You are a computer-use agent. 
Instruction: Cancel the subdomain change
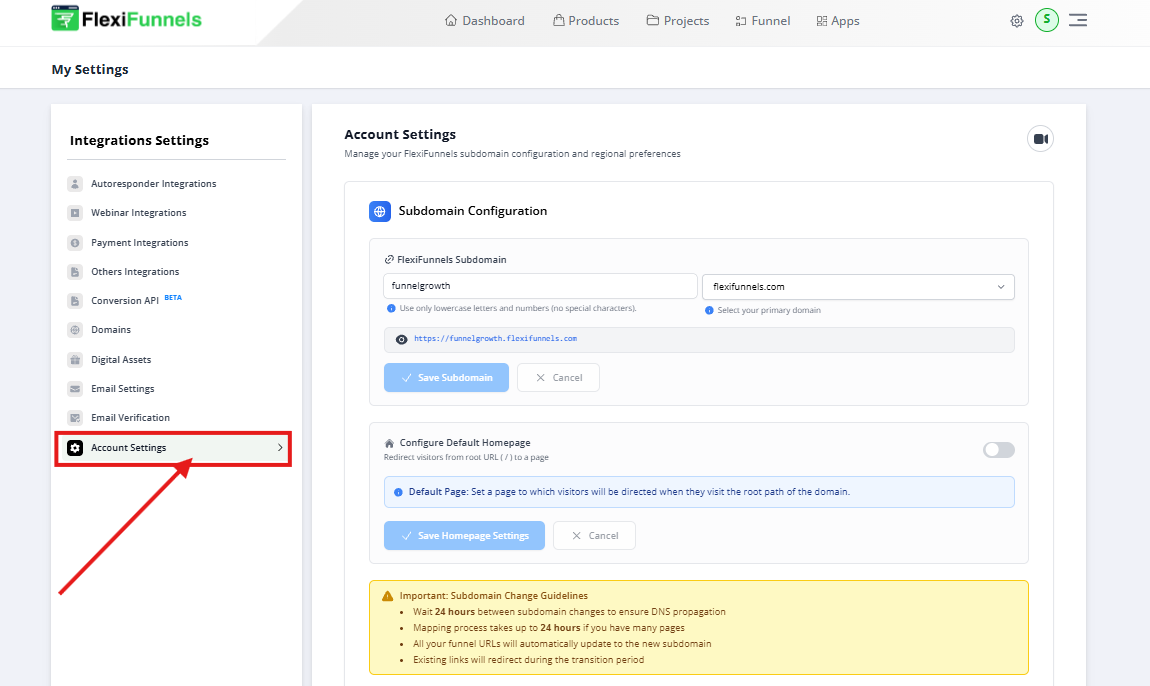pos(558,378)
